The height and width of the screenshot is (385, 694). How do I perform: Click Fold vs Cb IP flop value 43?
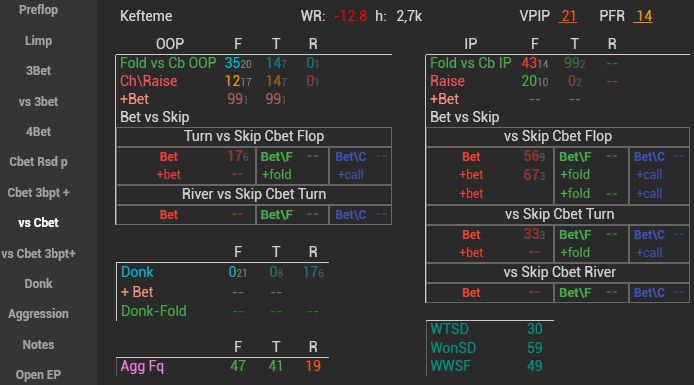[x=529, y=63]
